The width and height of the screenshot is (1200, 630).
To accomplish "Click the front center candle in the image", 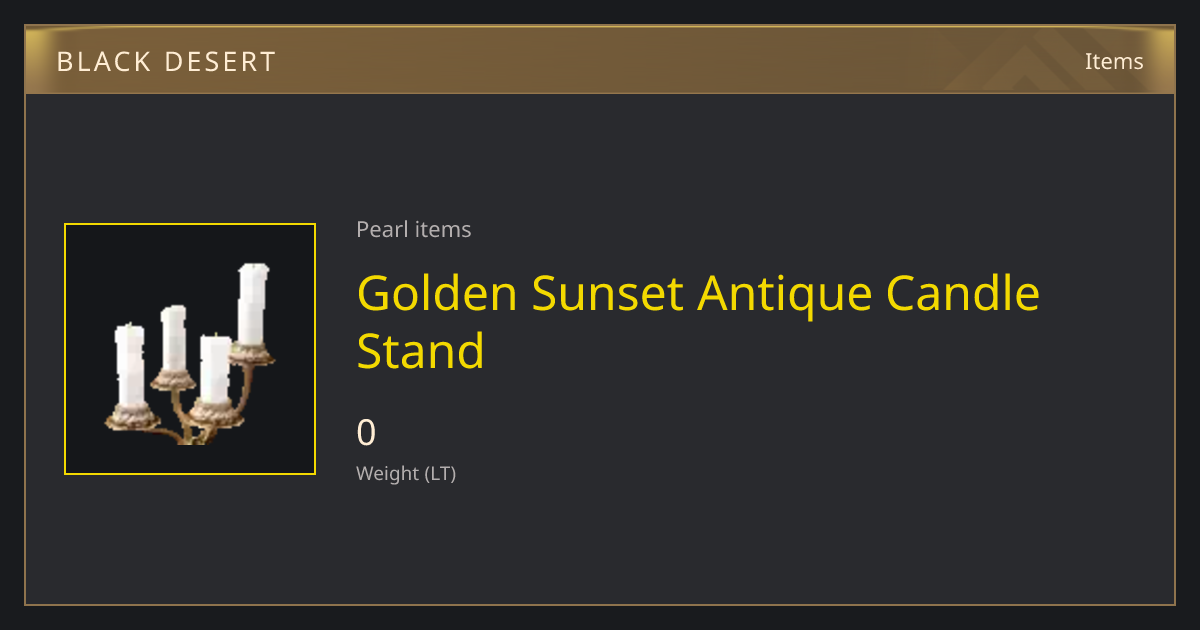I will pos(214,369).
